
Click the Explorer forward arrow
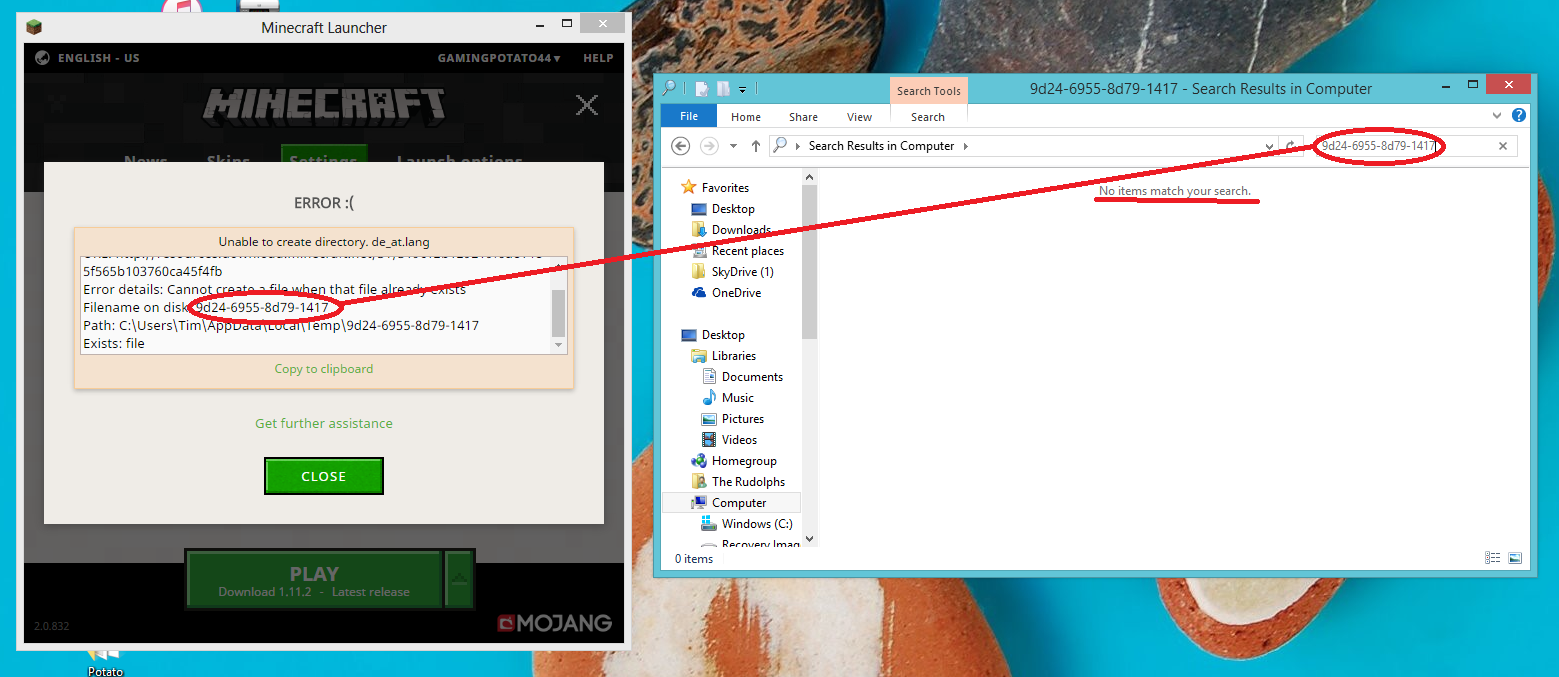click(x=709, y=146)
